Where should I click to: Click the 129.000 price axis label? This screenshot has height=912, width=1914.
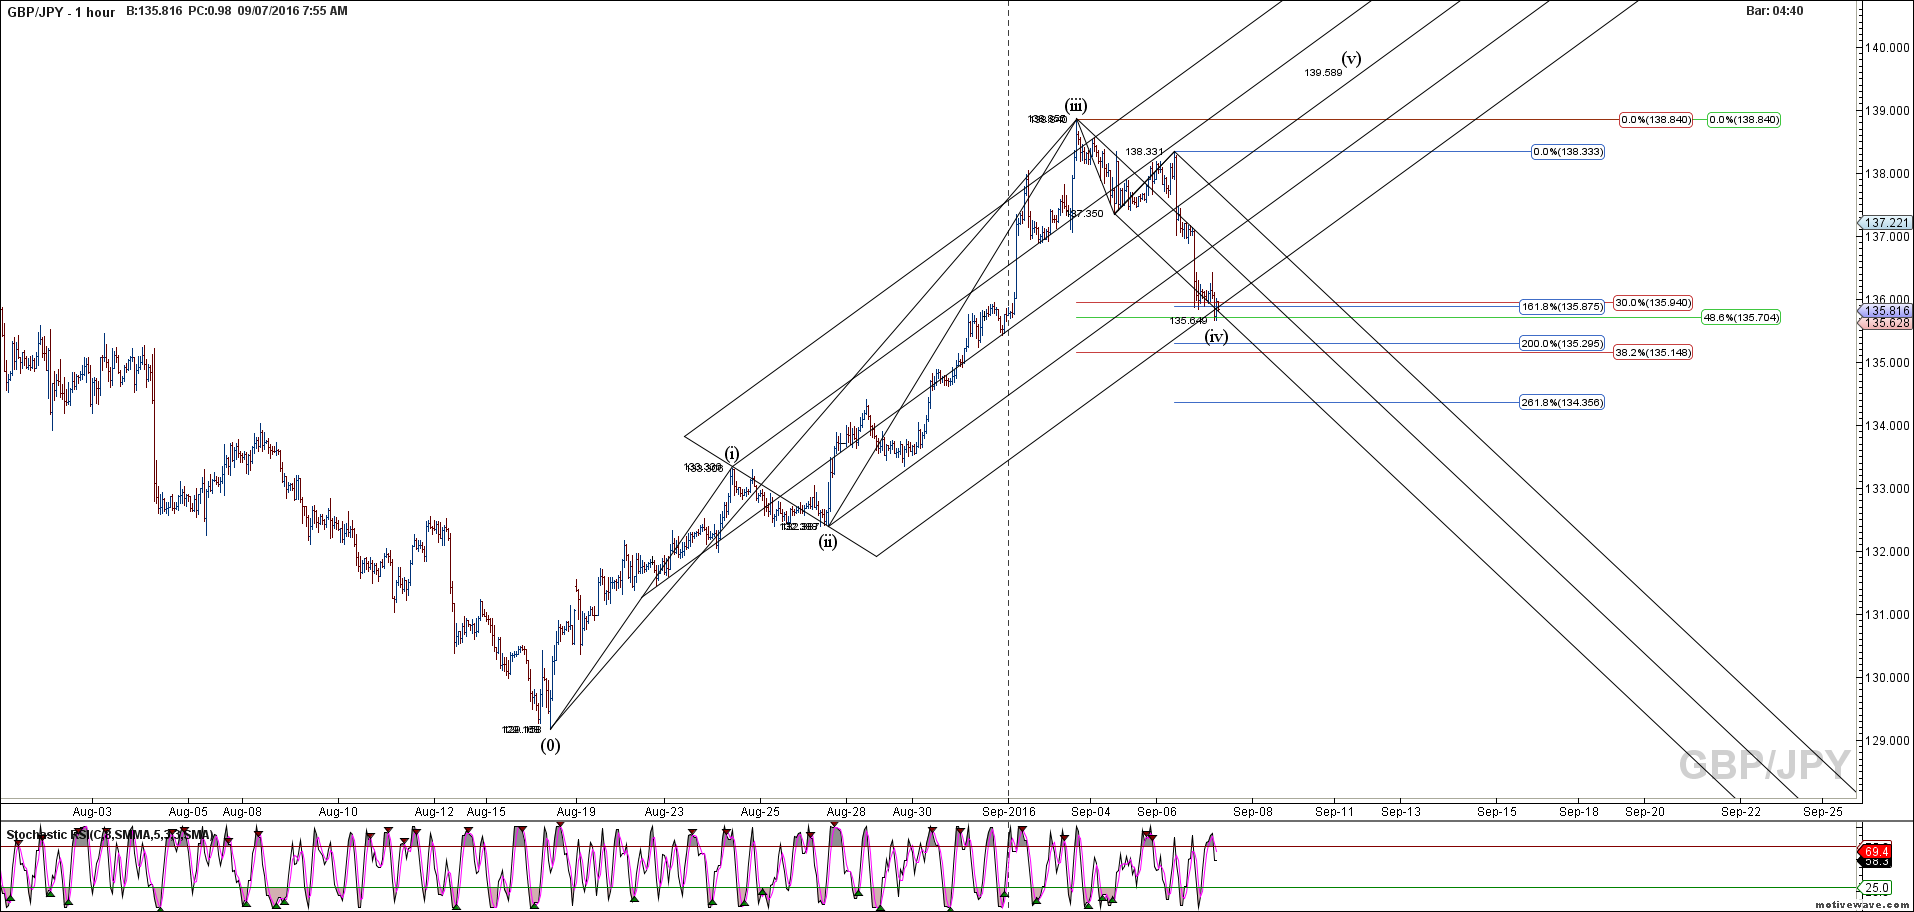1887,741
